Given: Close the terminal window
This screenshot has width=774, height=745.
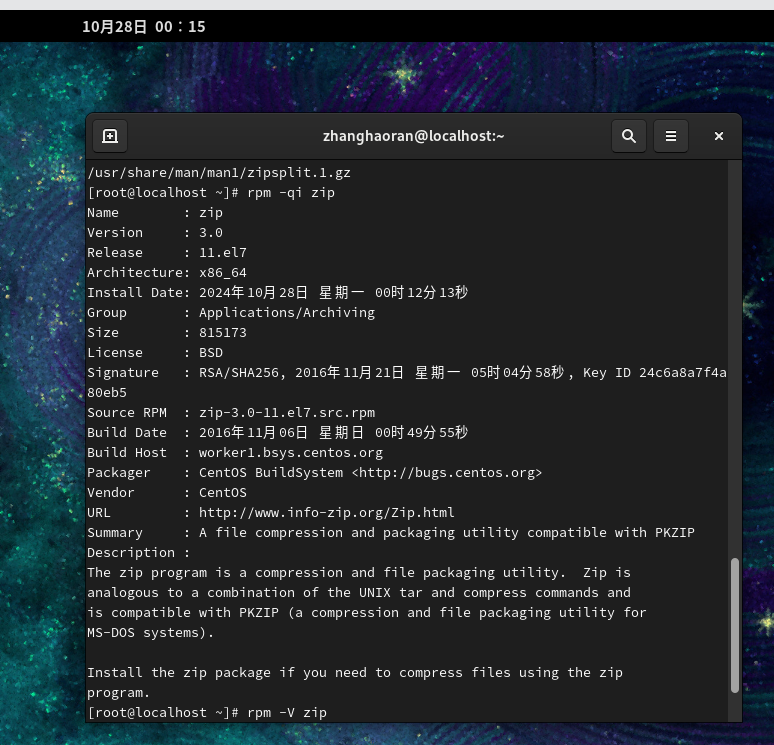Looking at the screenshot, I should pos(718,136).
